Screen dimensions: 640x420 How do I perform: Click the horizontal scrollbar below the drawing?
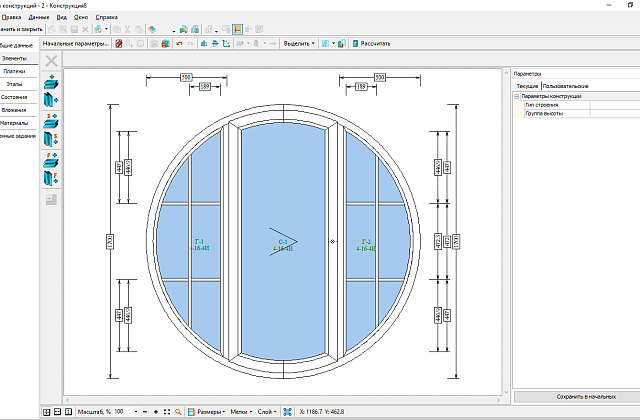point(283,400)
